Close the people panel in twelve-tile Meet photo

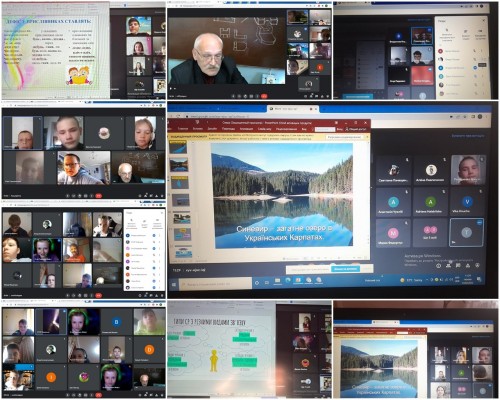coord(162,213)
